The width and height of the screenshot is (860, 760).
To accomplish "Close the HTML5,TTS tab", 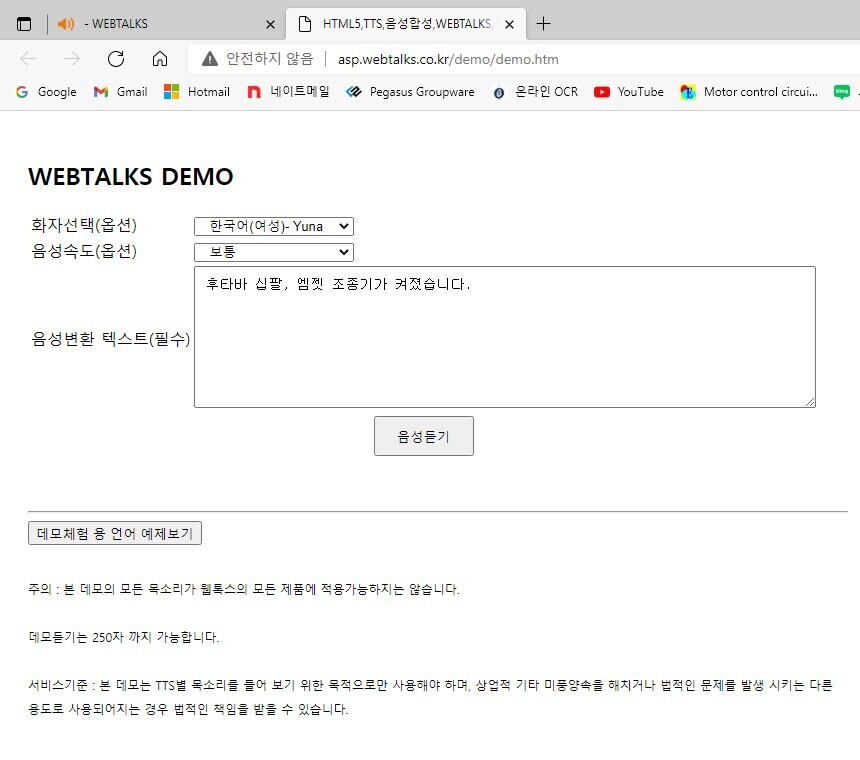I will [510, 24].
